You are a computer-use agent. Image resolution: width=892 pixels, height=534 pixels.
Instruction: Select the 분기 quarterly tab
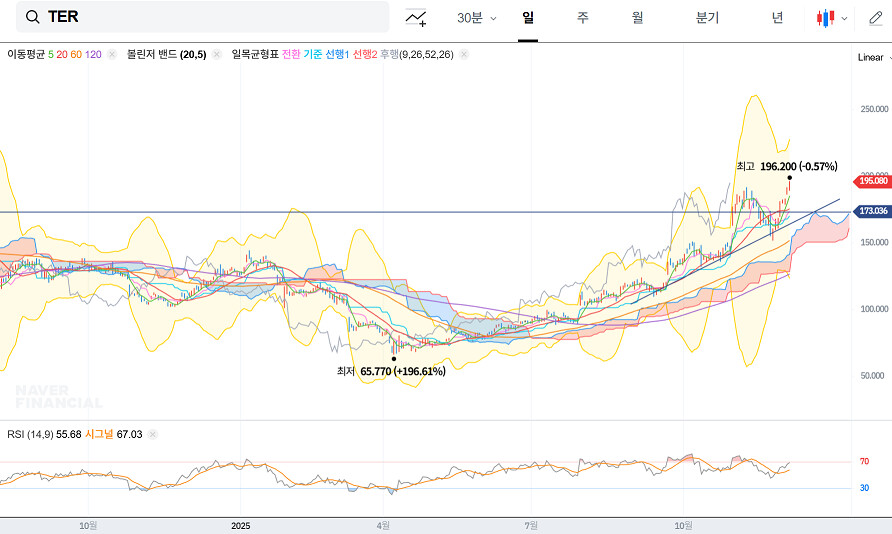point(707,18)
